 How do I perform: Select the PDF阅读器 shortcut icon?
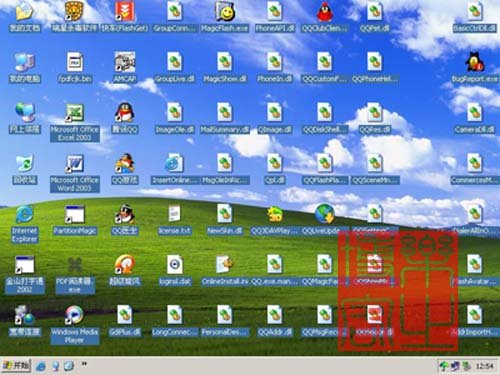pyautogui.click(x=75, y=265)
